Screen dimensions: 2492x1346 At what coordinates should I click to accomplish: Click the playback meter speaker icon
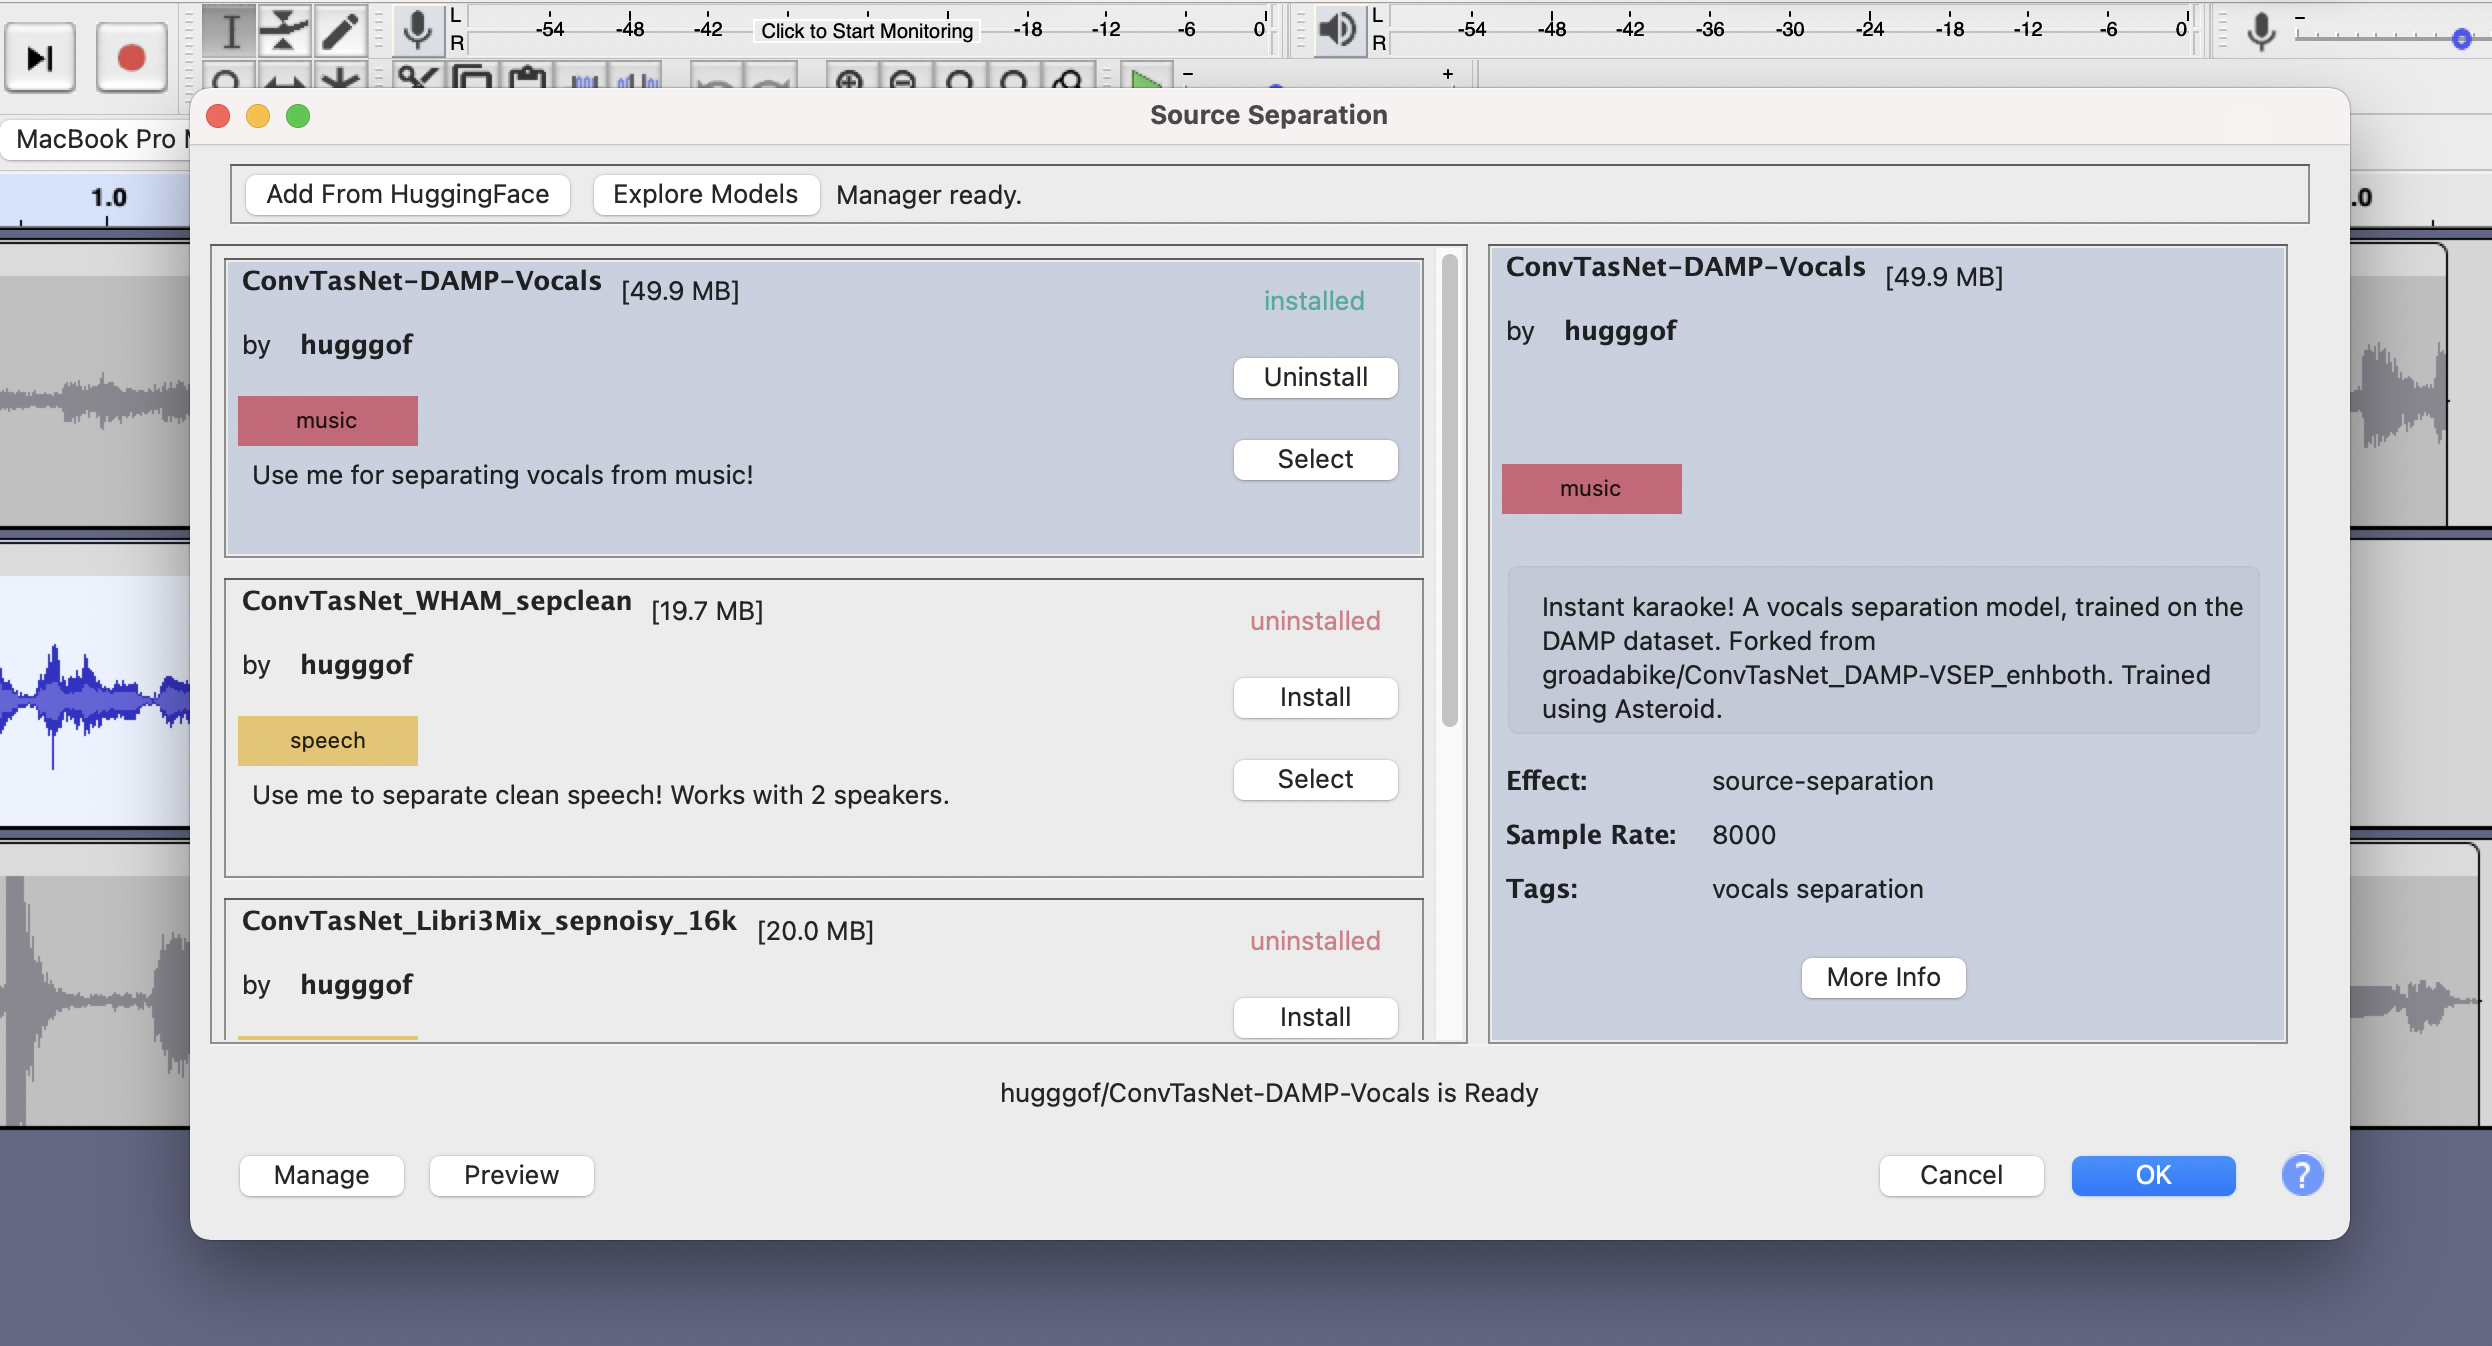click(x=1337, y=29)
